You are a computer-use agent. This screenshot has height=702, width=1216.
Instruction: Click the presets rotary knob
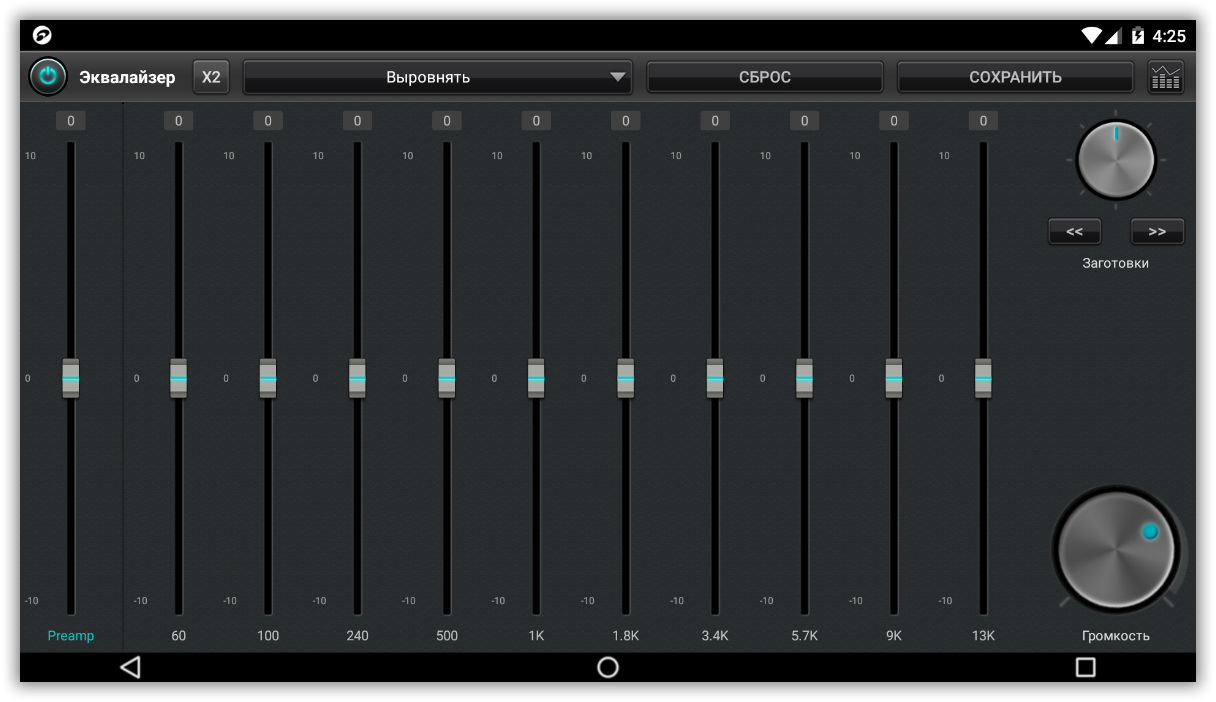click(1115, 160)
